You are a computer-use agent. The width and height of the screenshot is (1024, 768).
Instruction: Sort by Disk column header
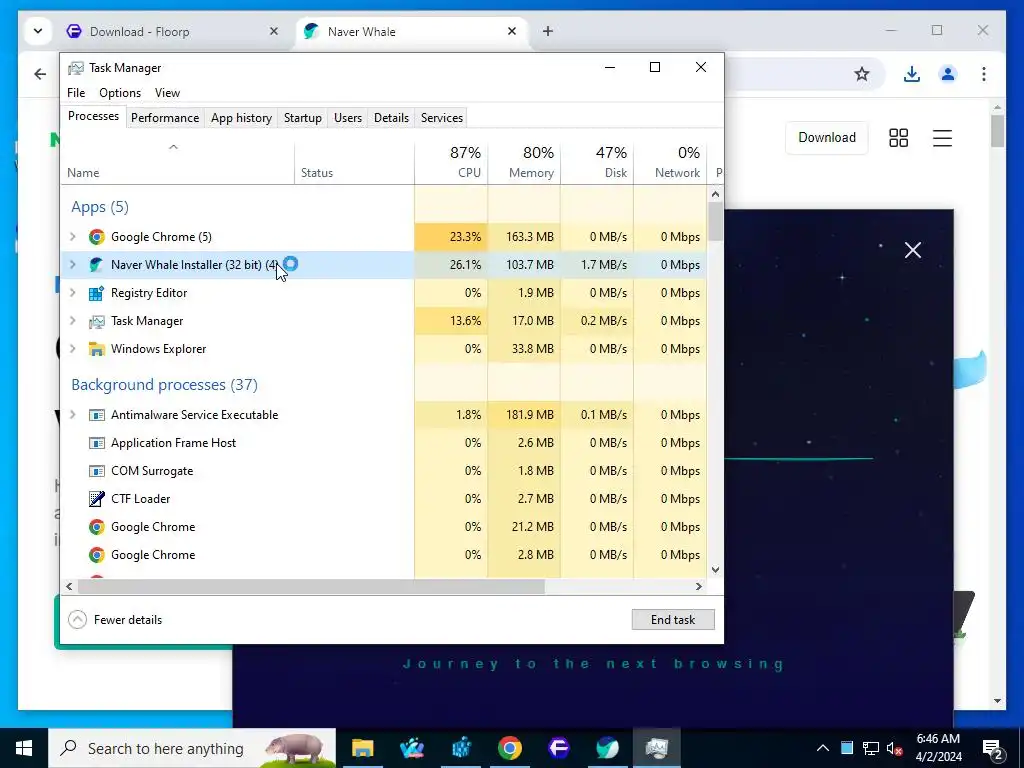(x=598, y=162)
